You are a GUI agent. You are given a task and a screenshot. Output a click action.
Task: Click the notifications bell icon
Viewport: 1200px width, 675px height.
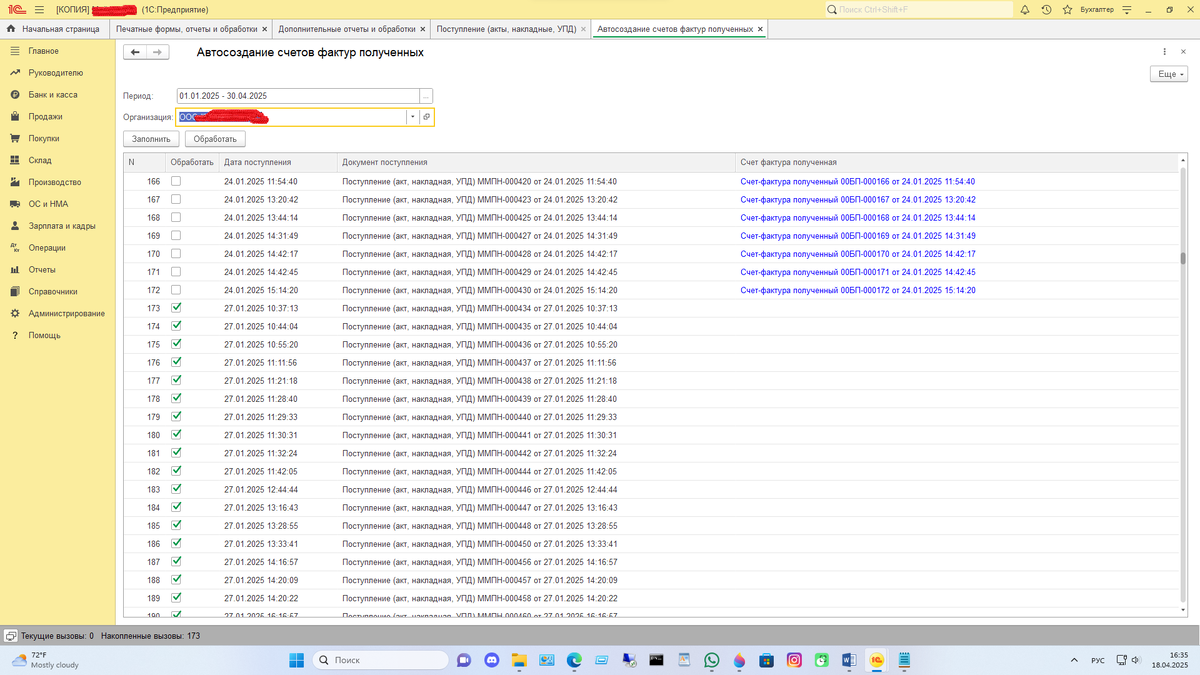[x=1025, y=9]
